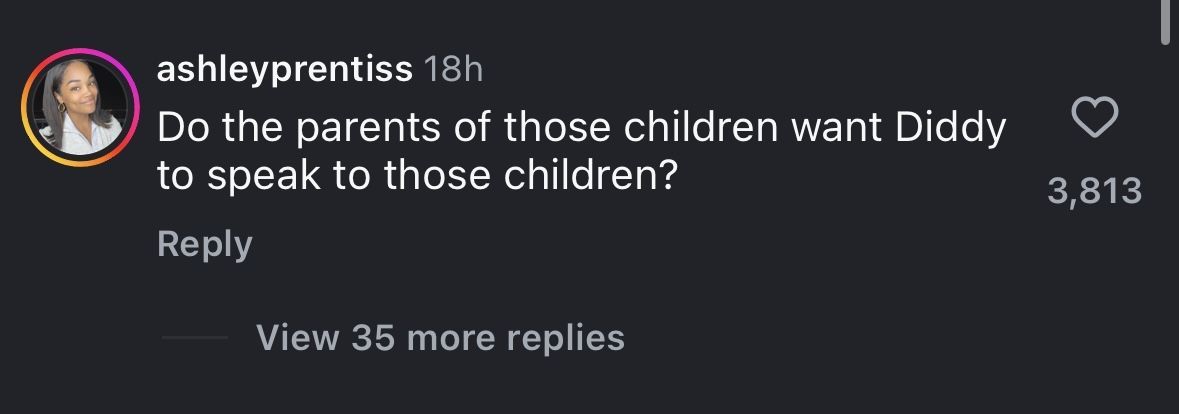The width and height of the screenshot is (1179, 414).
Task: Open the 3,813 likes count
Action: 1094,191
